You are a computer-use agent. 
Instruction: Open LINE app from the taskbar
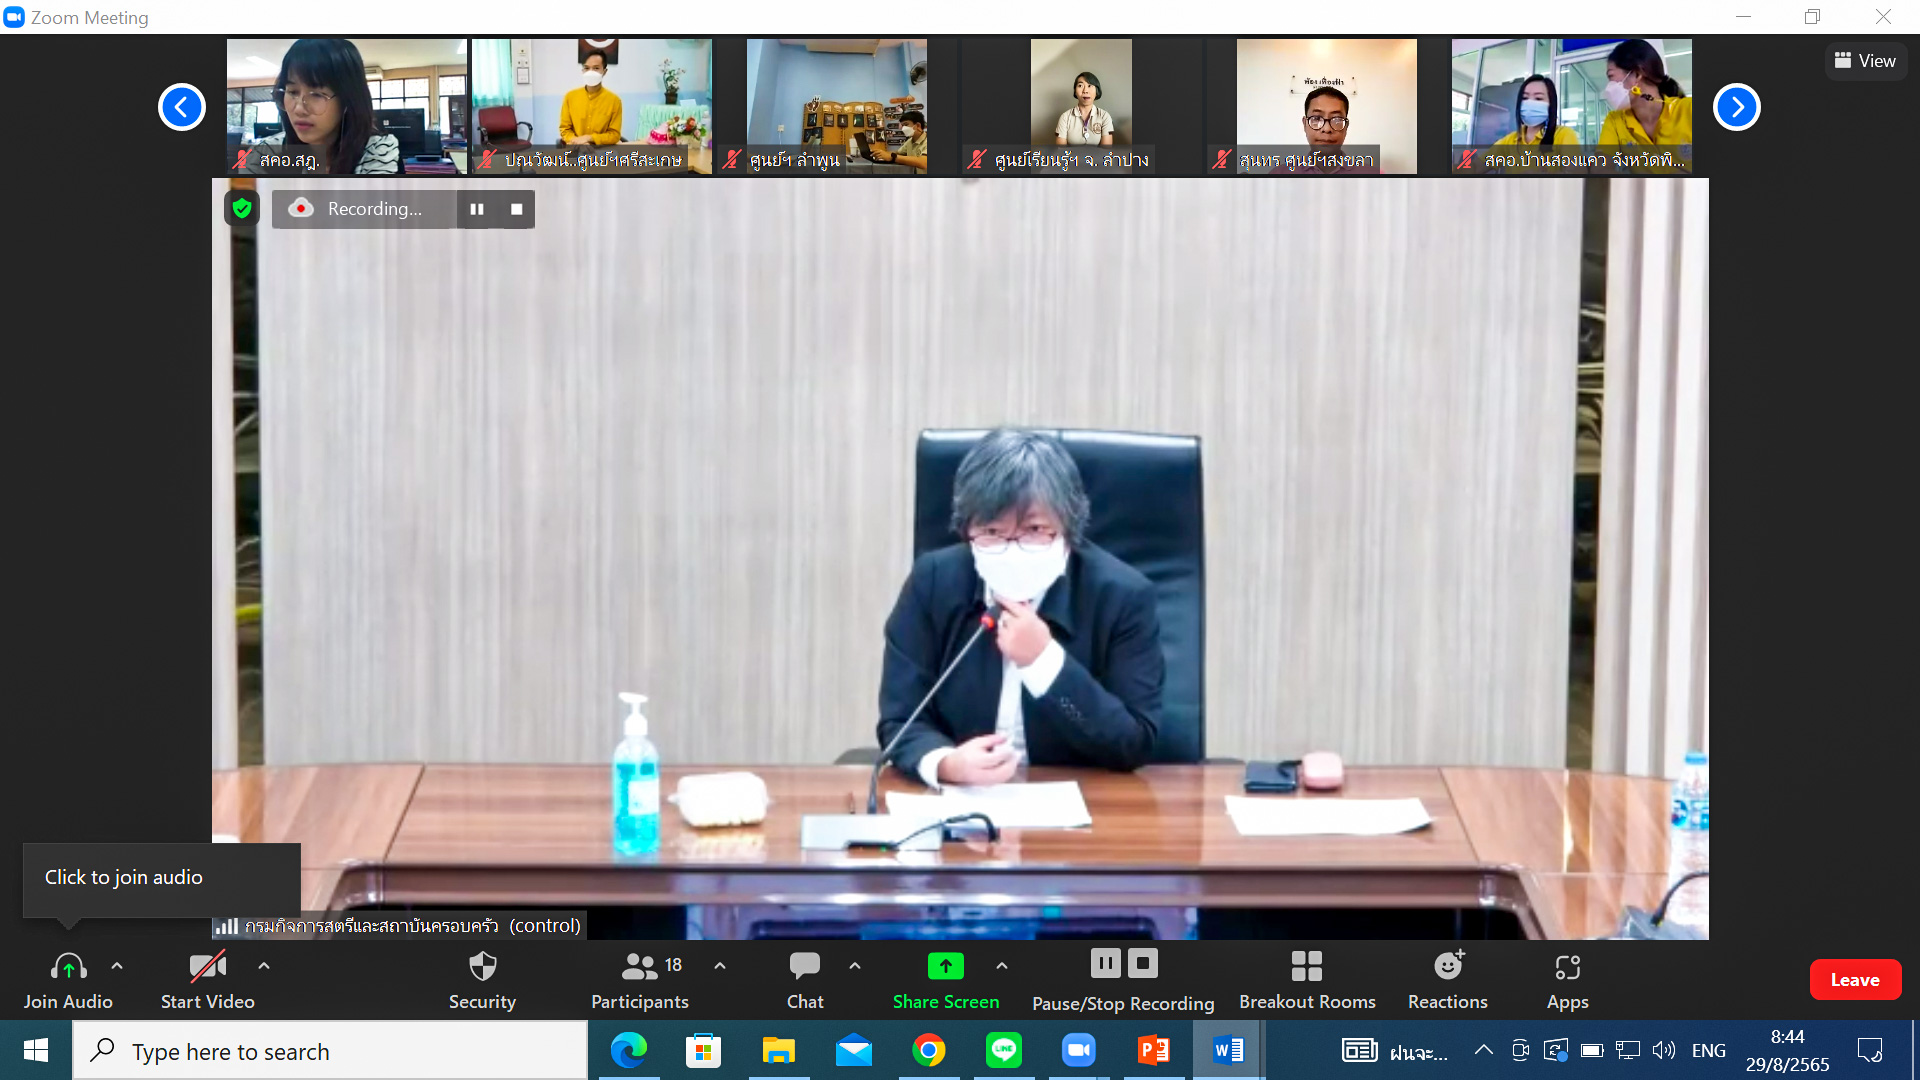(1004, 1051)
